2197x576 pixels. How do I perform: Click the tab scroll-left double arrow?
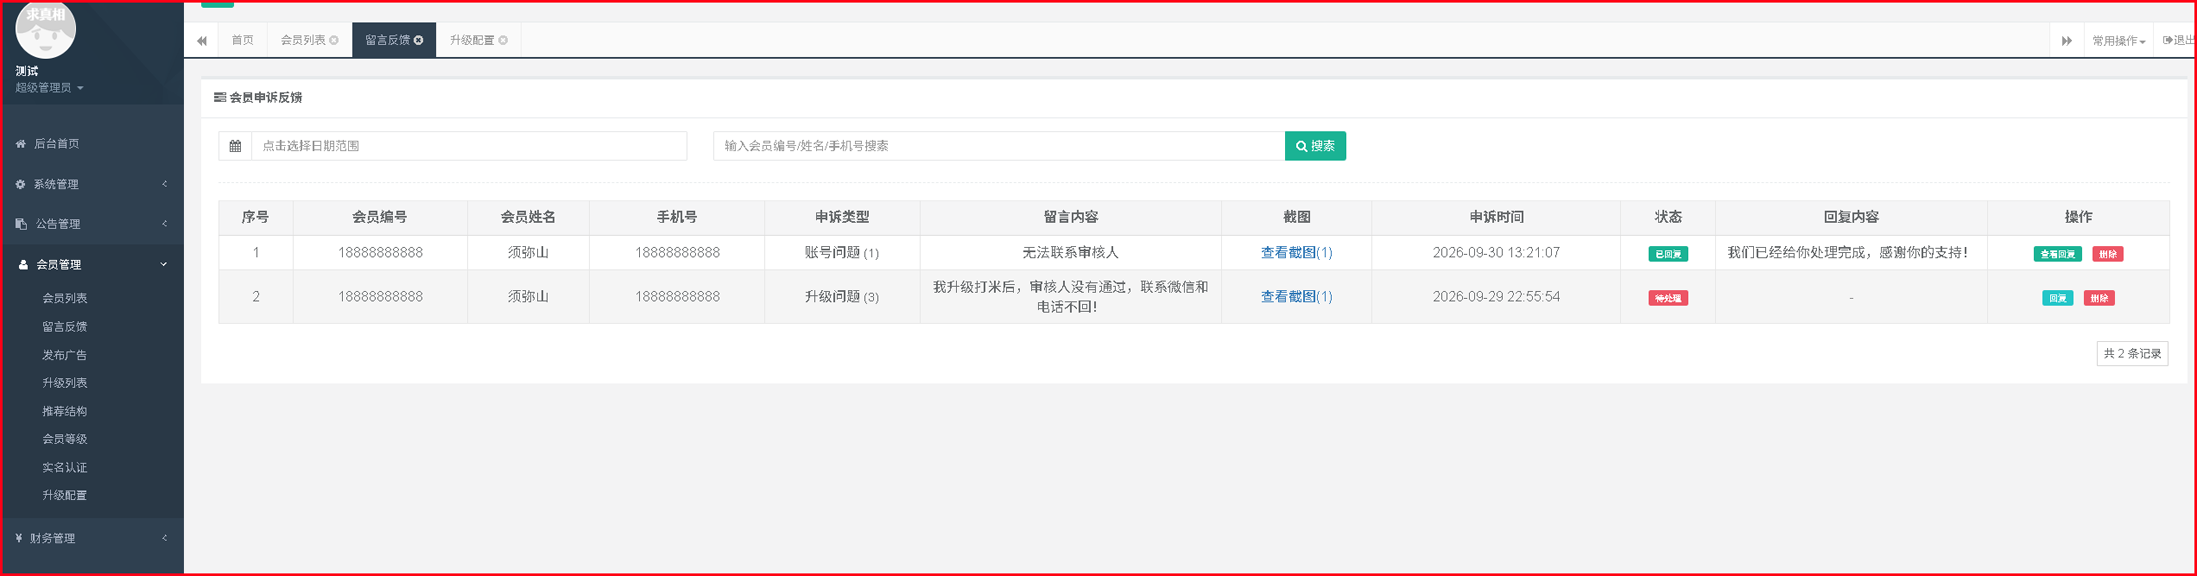click(x=202, y=41)
